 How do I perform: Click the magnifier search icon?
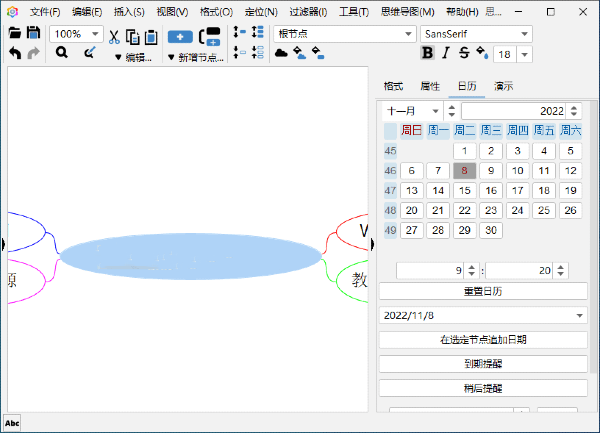coord(61,54)
